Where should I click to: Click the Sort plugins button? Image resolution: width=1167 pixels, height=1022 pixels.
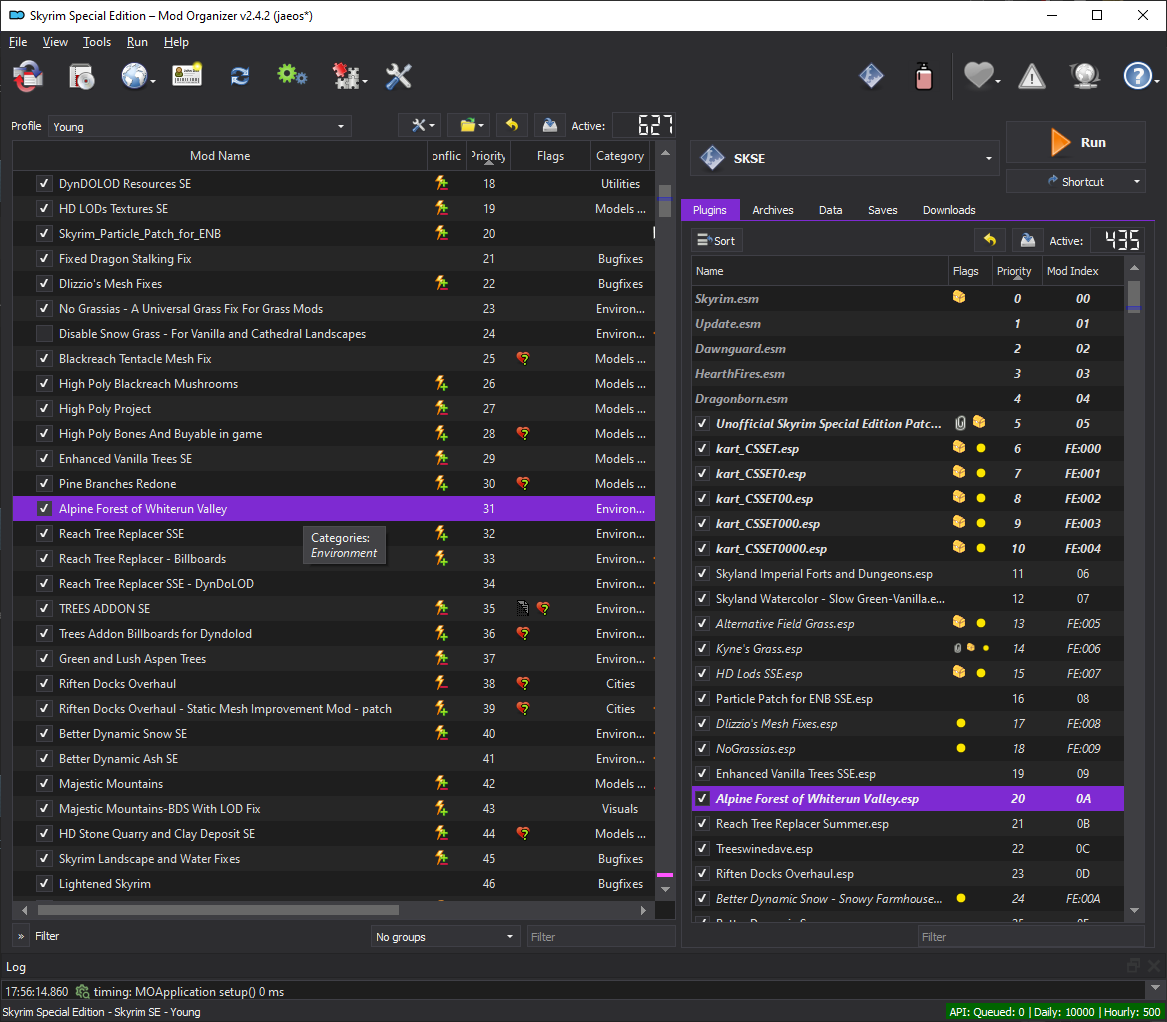point(716,240)
